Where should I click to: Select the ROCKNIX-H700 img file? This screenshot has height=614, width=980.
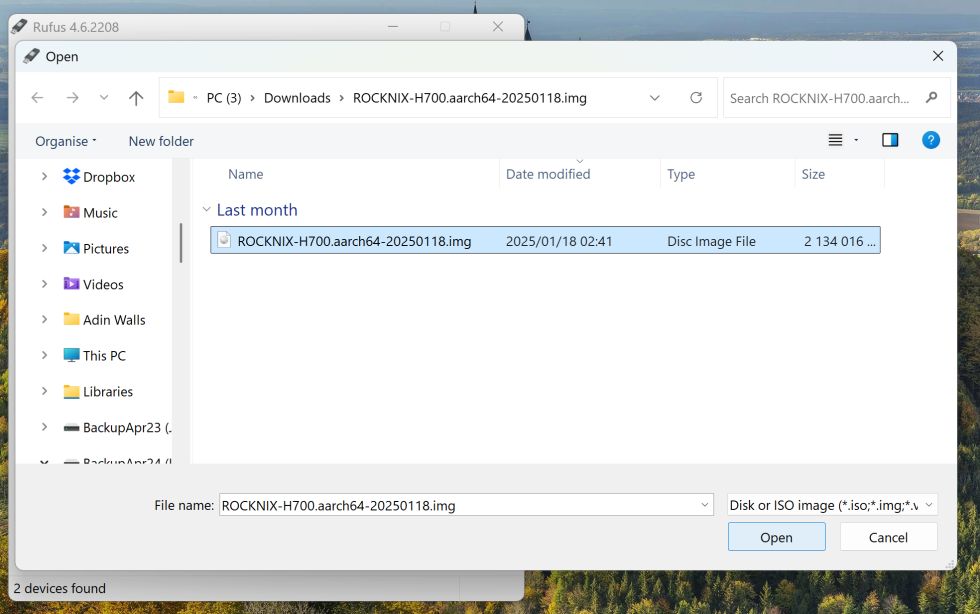(x=354, y=241)
